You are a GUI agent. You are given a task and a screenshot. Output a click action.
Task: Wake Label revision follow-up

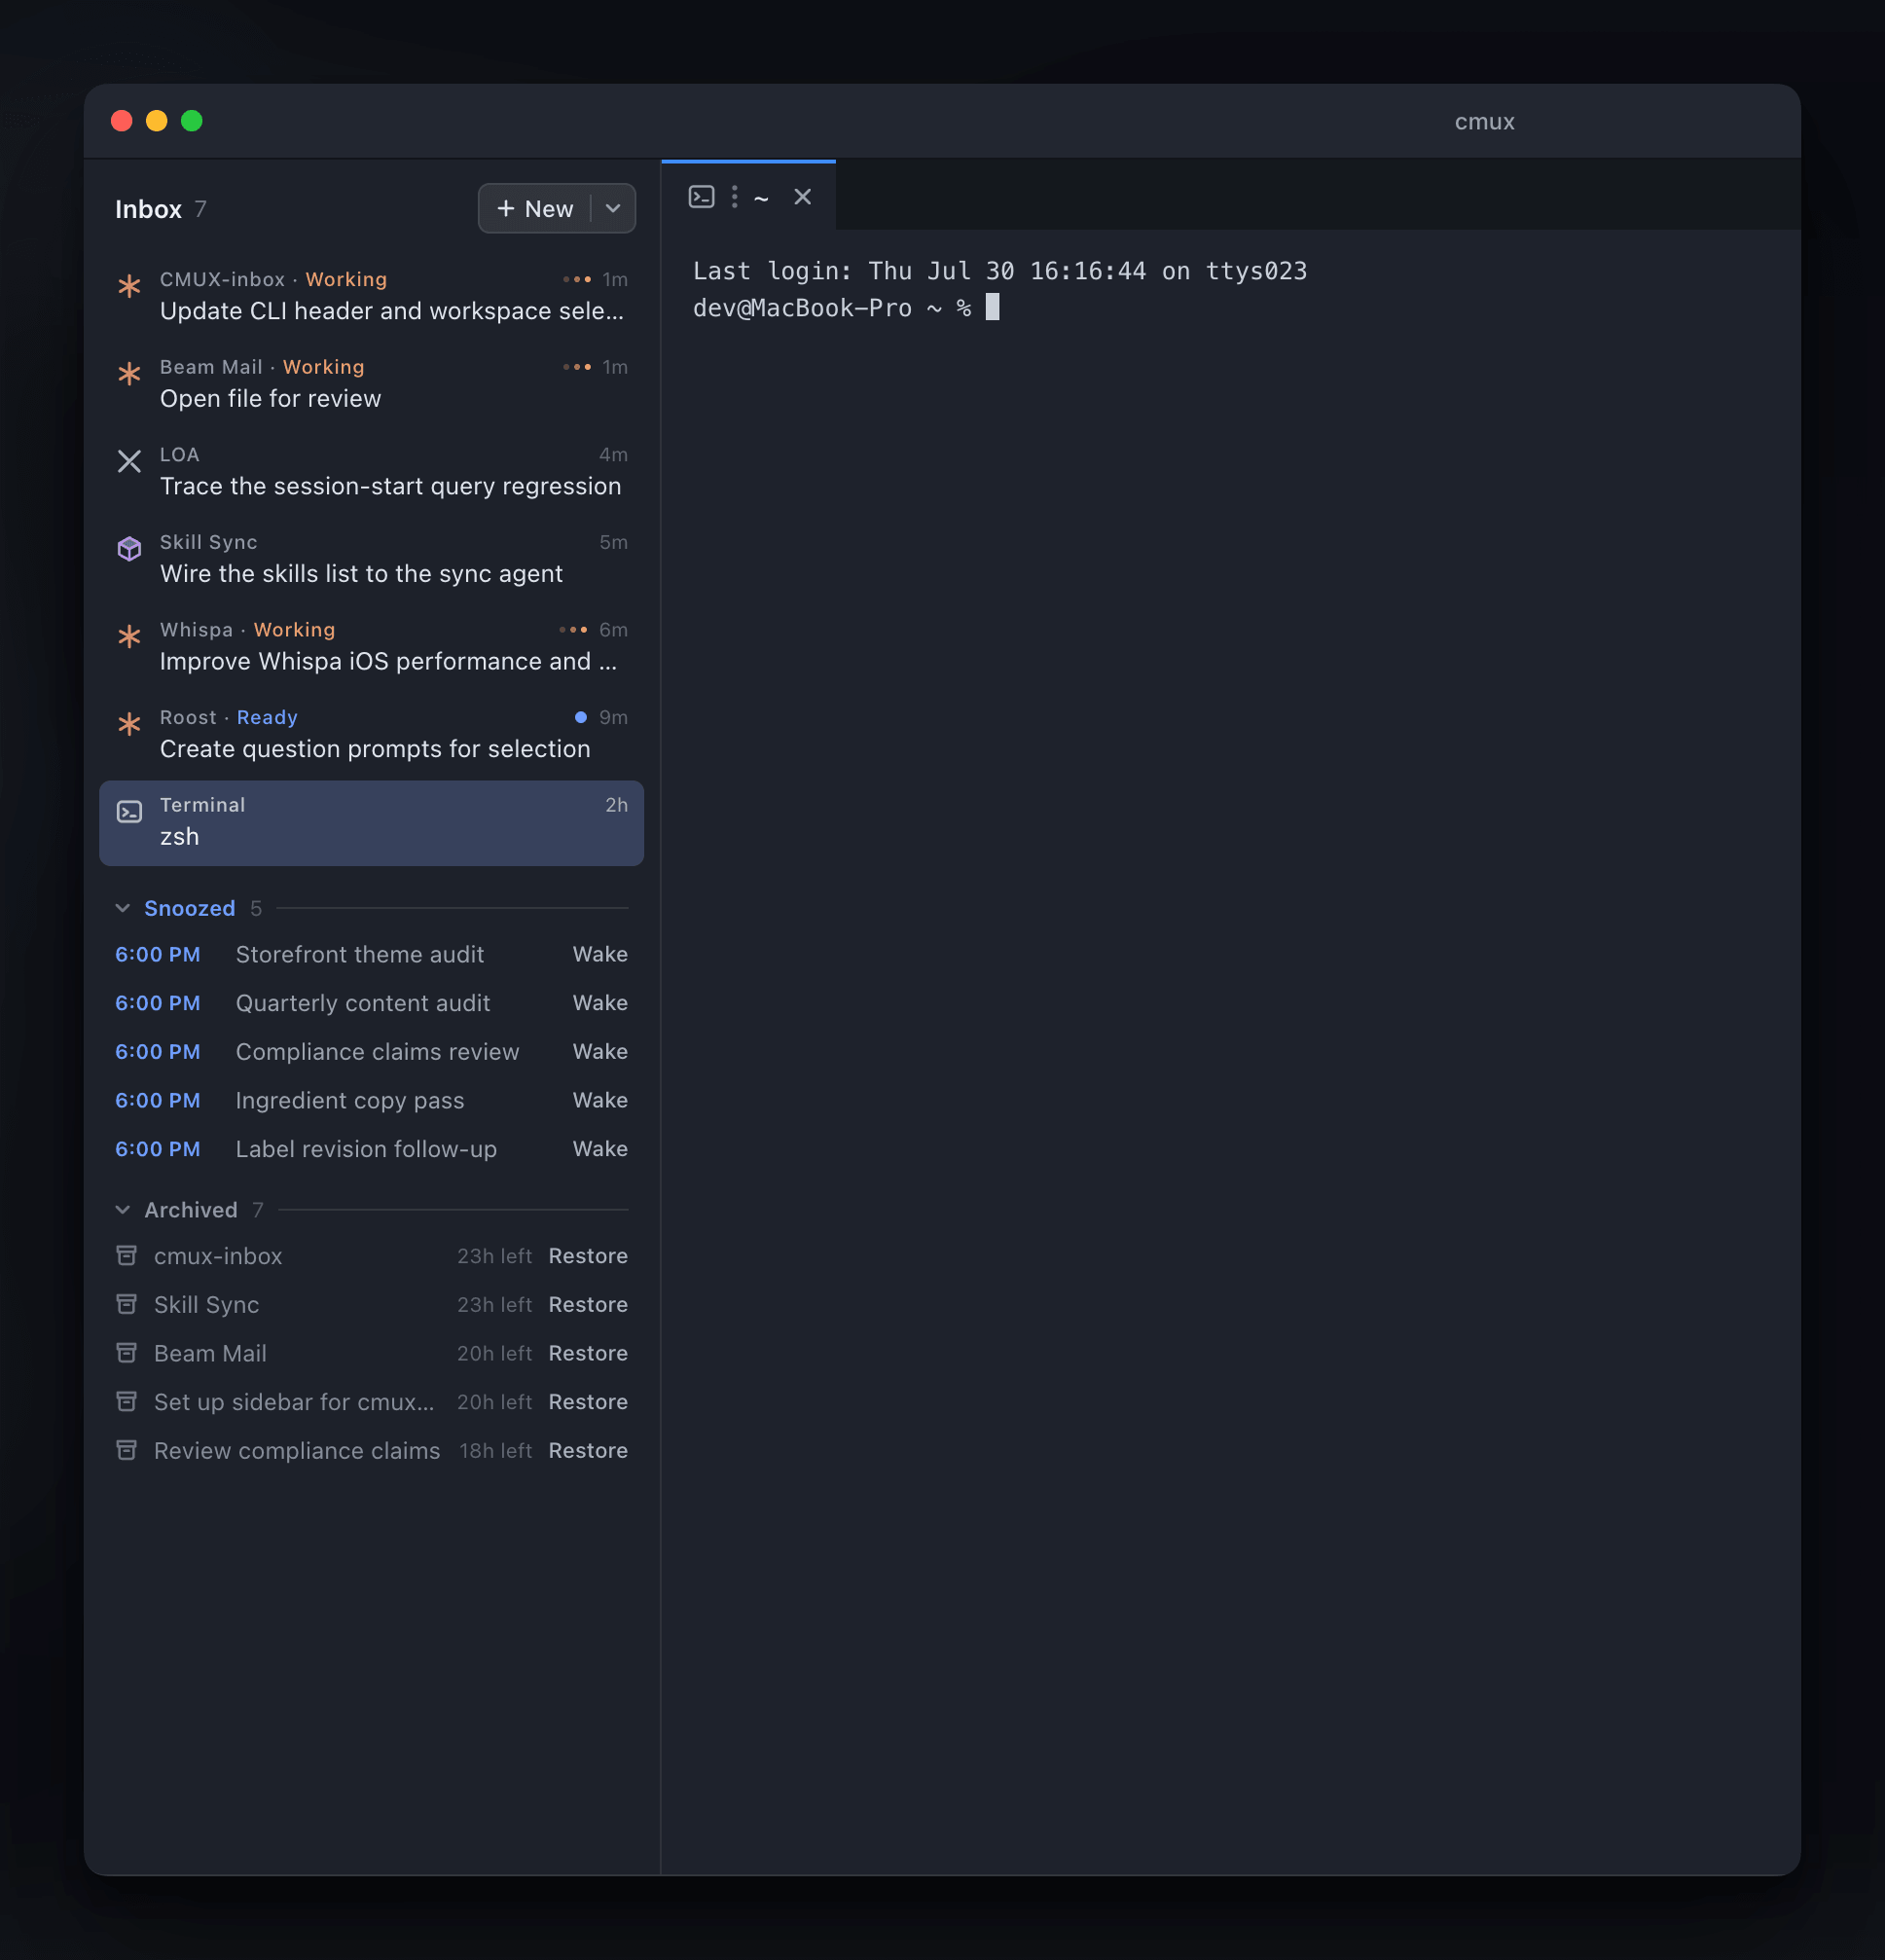pos(600,1149)
